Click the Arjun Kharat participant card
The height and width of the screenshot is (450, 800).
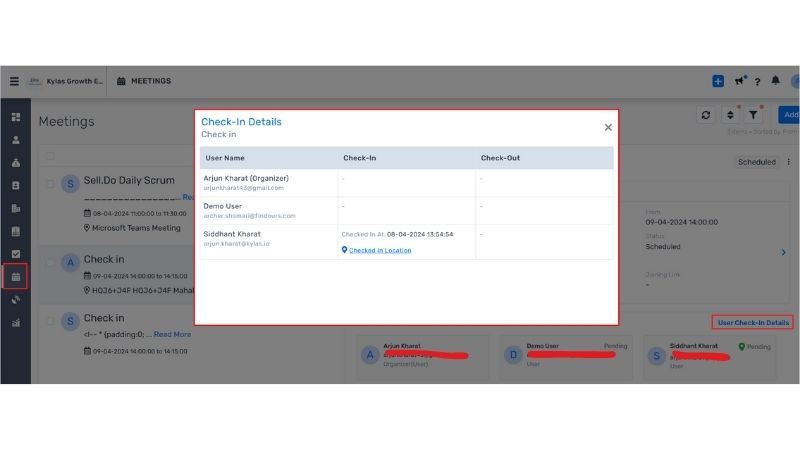click(422, 357)
